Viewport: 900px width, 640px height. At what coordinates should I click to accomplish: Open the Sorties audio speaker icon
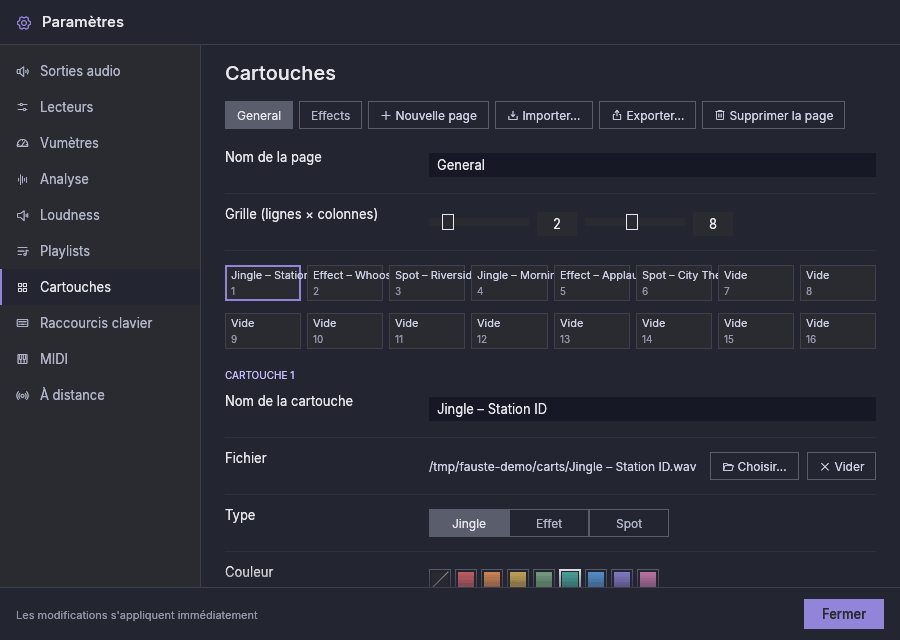pyautogui.click(x=22, y=71)
